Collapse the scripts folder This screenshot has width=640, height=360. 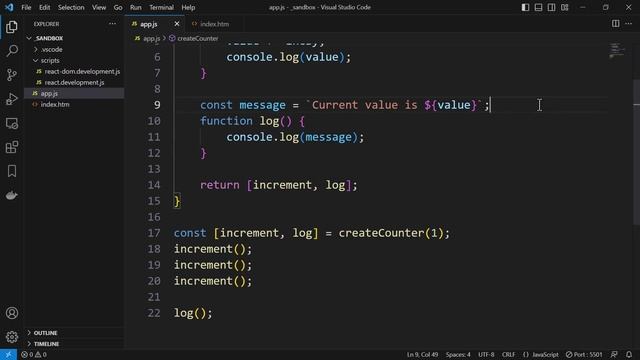74,60
